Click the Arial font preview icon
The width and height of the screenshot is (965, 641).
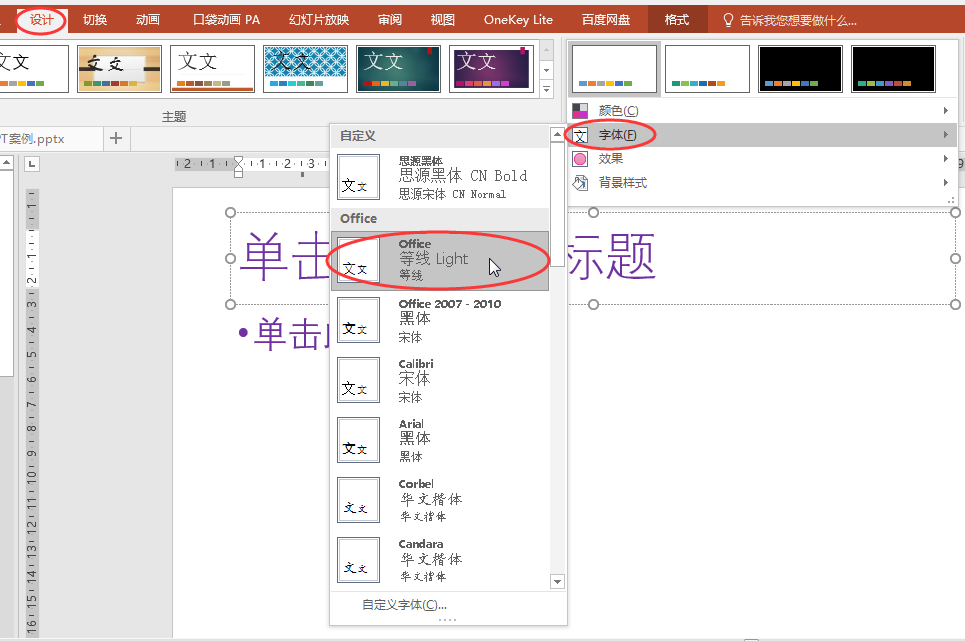[x=358, y=440]
